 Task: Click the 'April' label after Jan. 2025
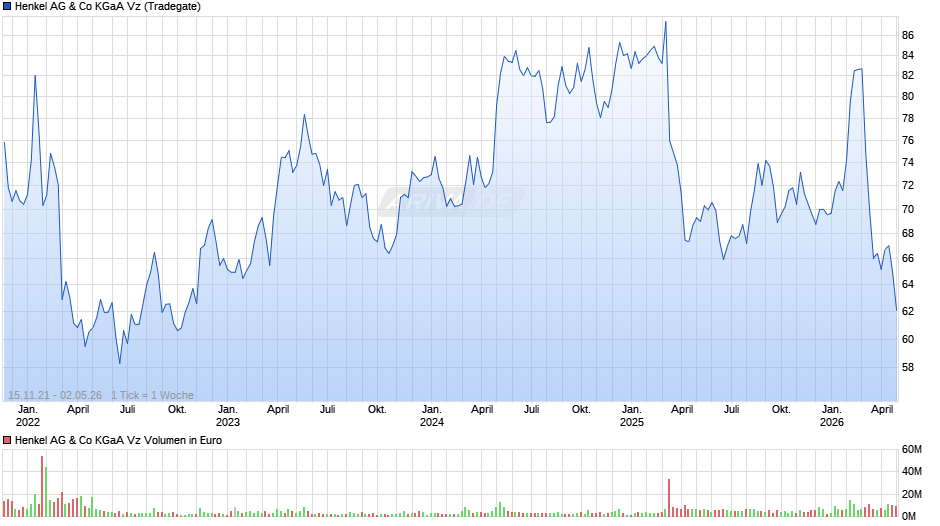tap(682, 410)
